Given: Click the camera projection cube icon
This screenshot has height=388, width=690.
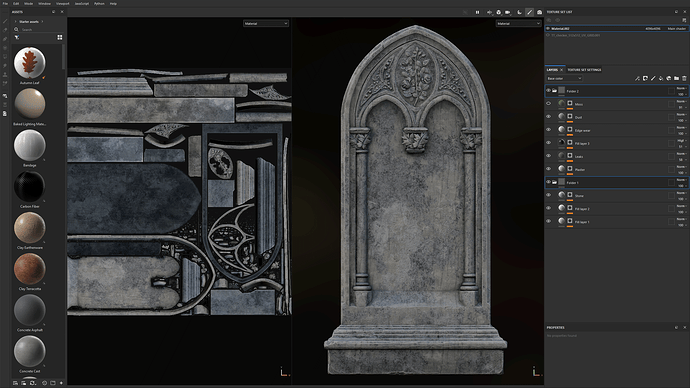Looking at the screenshot, I should click(x=499, y=12).
